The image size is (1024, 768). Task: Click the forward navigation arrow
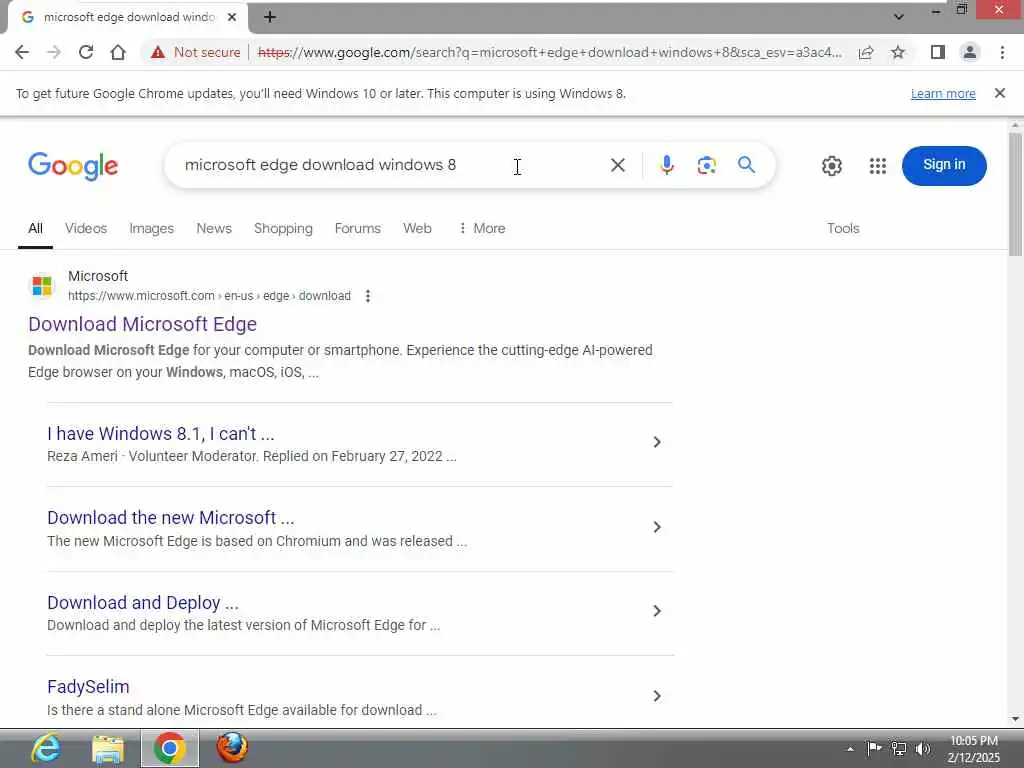[x=54, y=52]
